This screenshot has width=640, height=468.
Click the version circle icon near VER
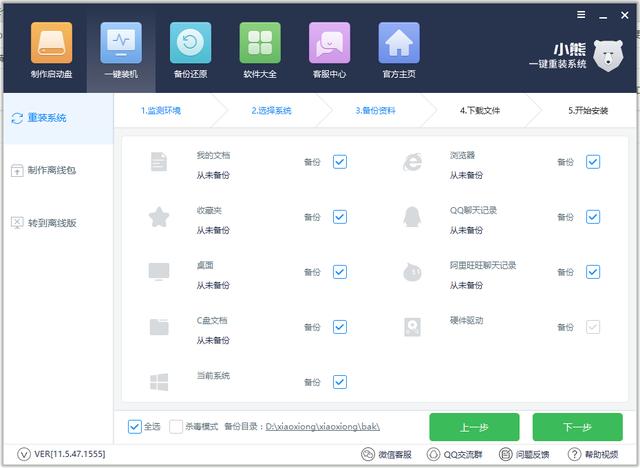coord(24,454)
